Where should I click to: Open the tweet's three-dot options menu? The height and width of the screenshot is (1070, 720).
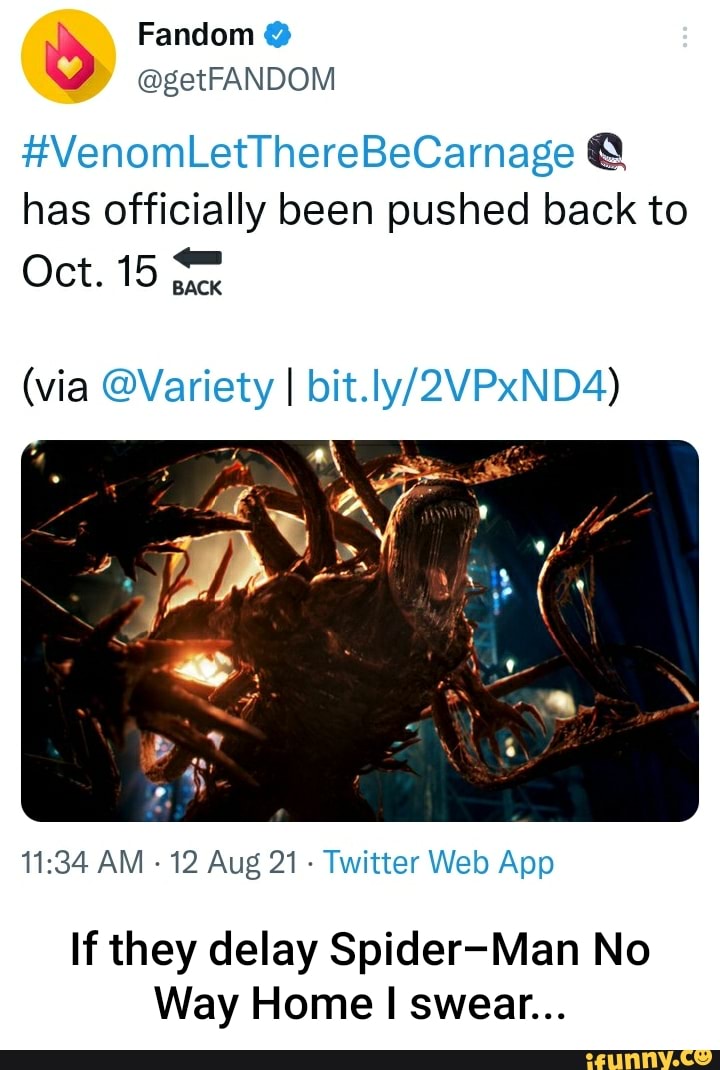coord(685,38)
